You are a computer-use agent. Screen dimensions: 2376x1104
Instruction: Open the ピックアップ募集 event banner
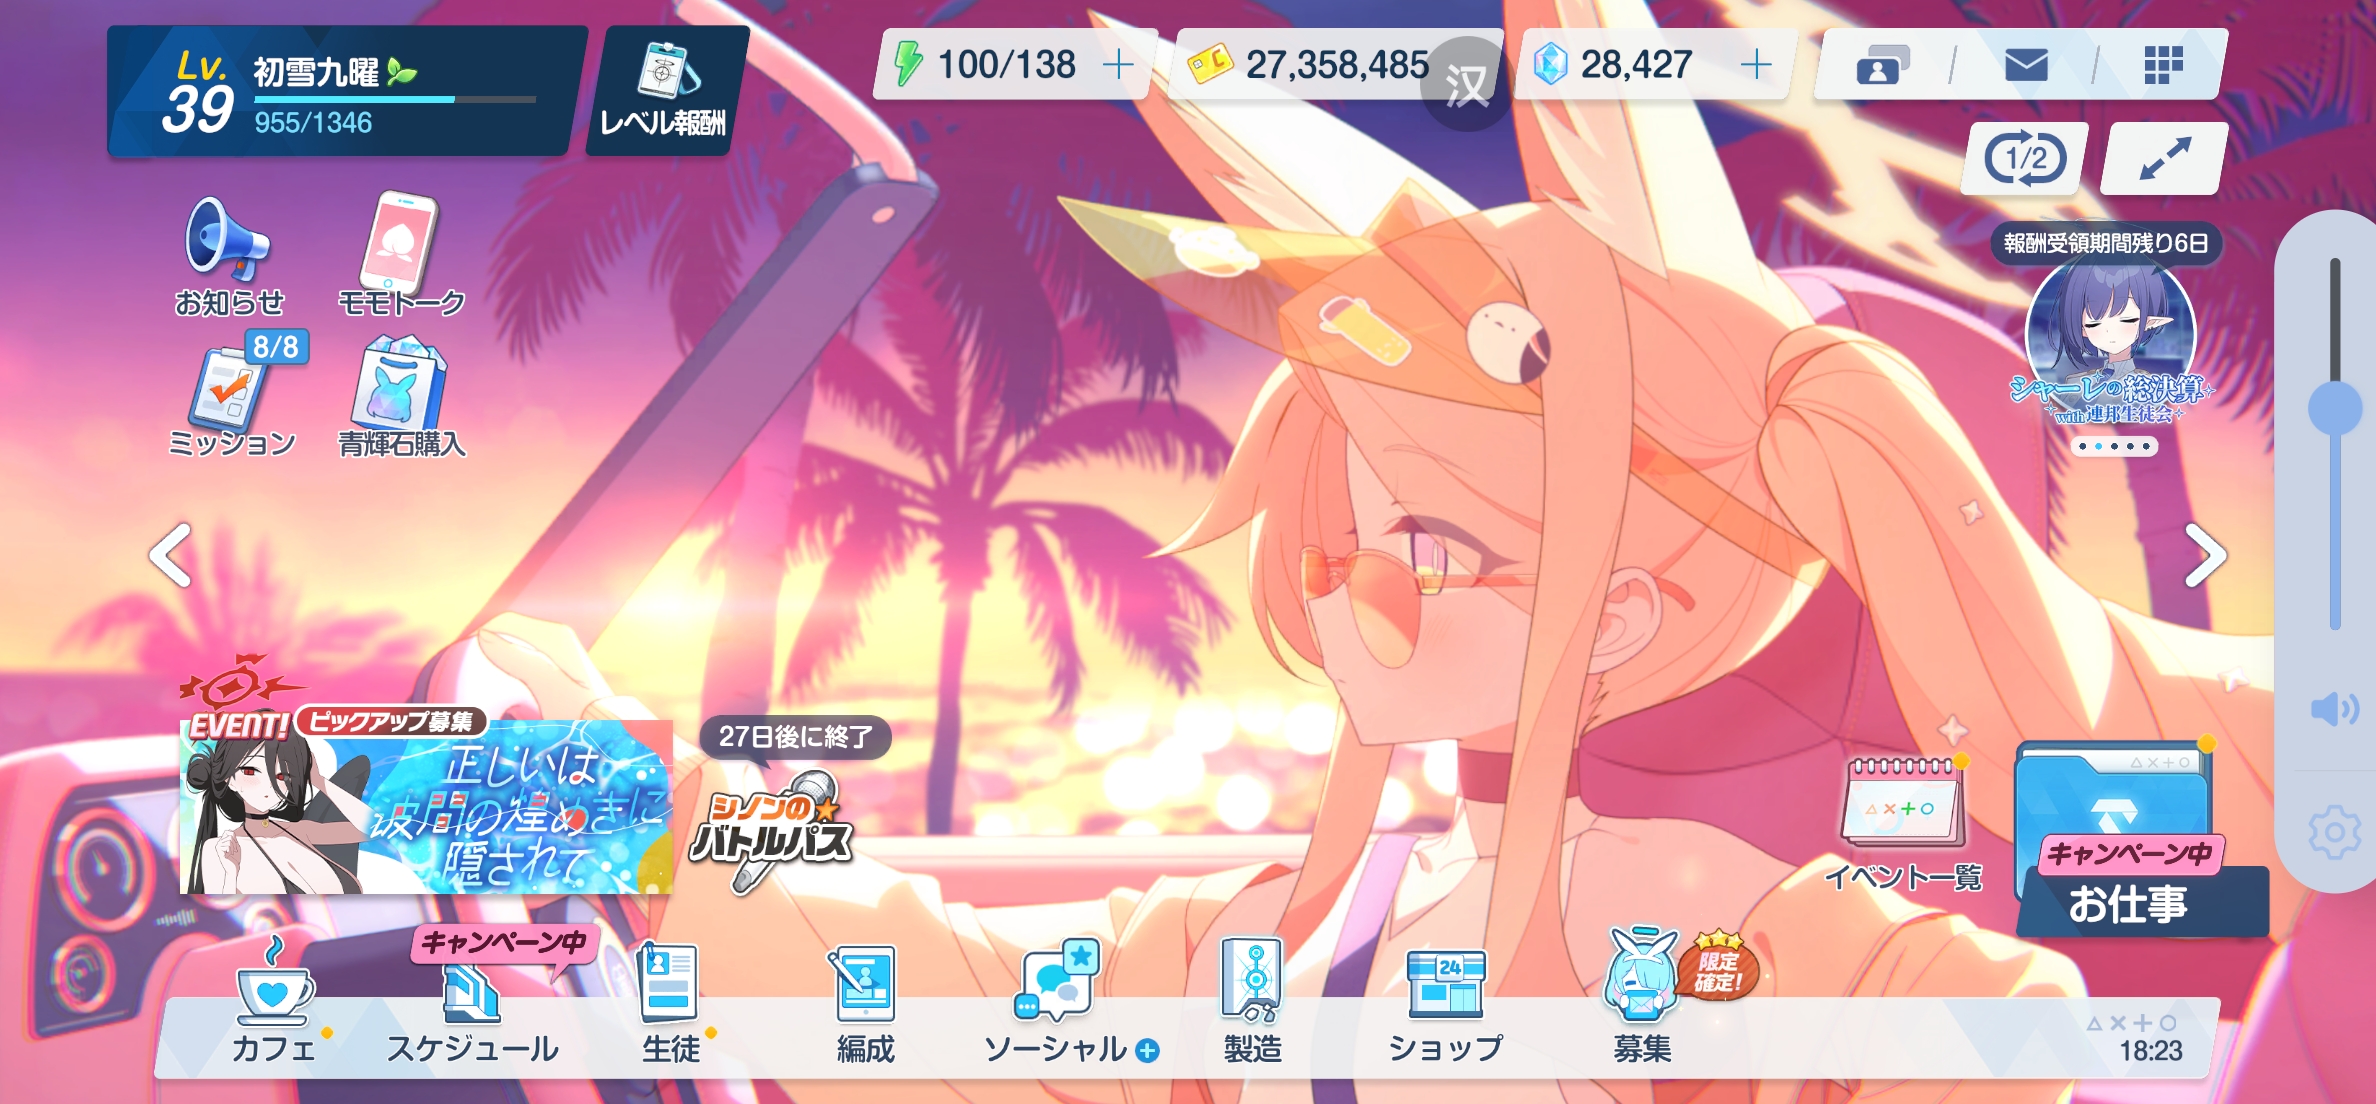pos(426,805)
